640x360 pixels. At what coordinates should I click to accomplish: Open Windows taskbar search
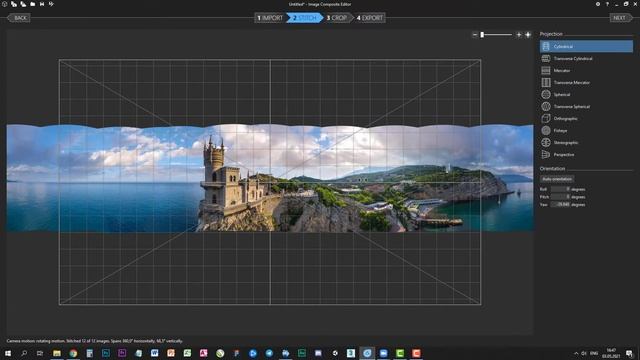pos(24,353)
